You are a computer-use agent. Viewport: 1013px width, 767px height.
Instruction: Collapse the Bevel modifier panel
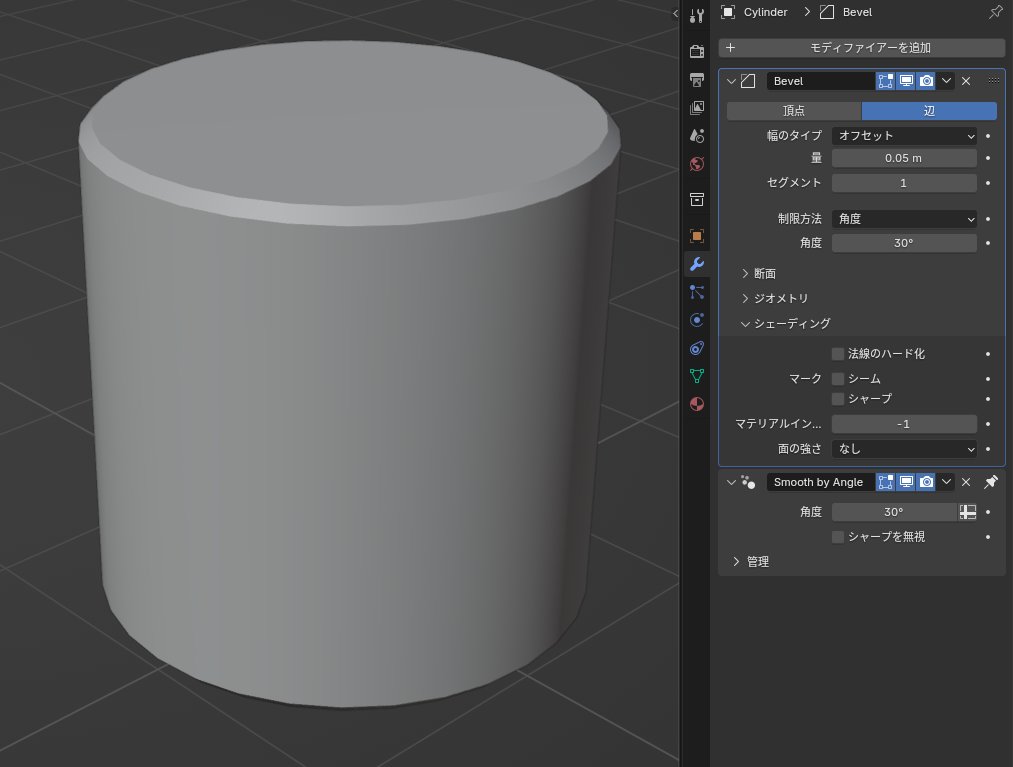pos(731,81)
